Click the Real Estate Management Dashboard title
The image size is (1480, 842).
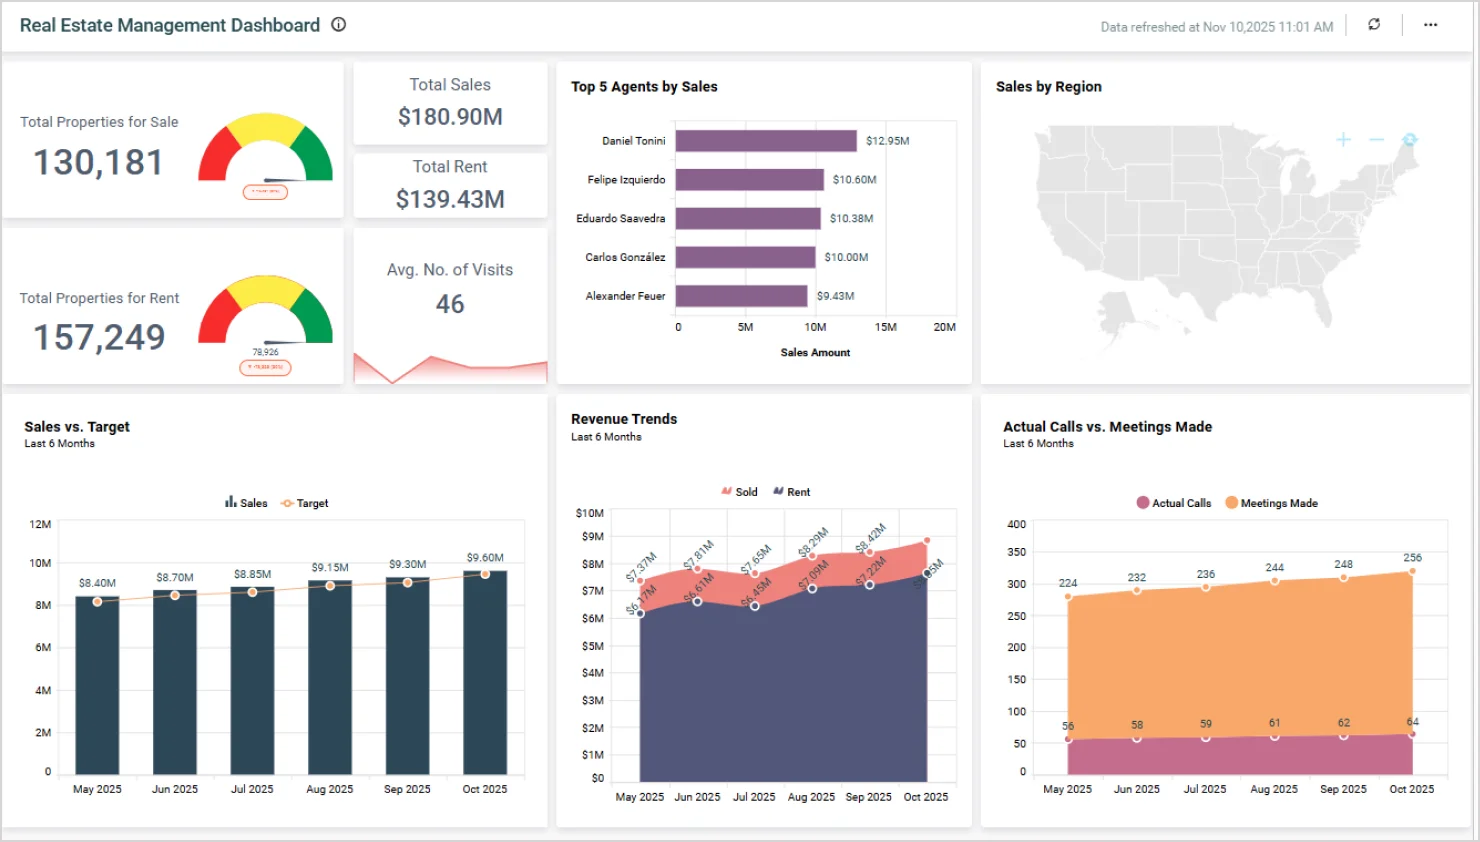(x=170, y=25)
